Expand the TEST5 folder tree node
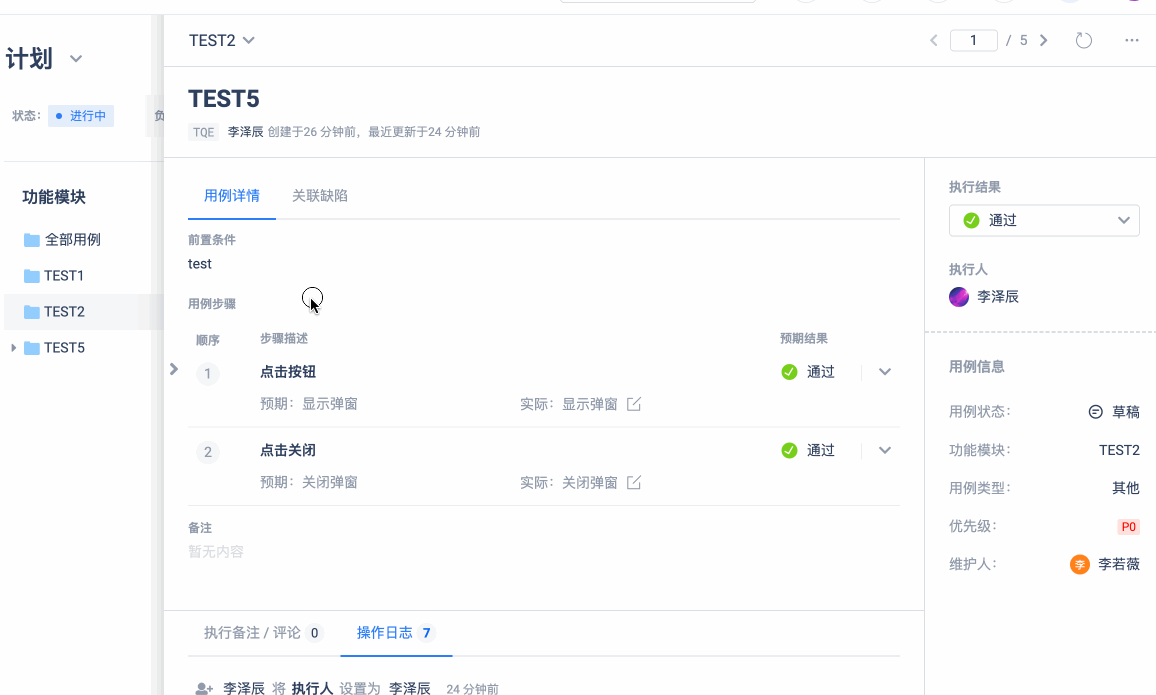The width and height of the screenshot is (1156, 695). (13, 348)
